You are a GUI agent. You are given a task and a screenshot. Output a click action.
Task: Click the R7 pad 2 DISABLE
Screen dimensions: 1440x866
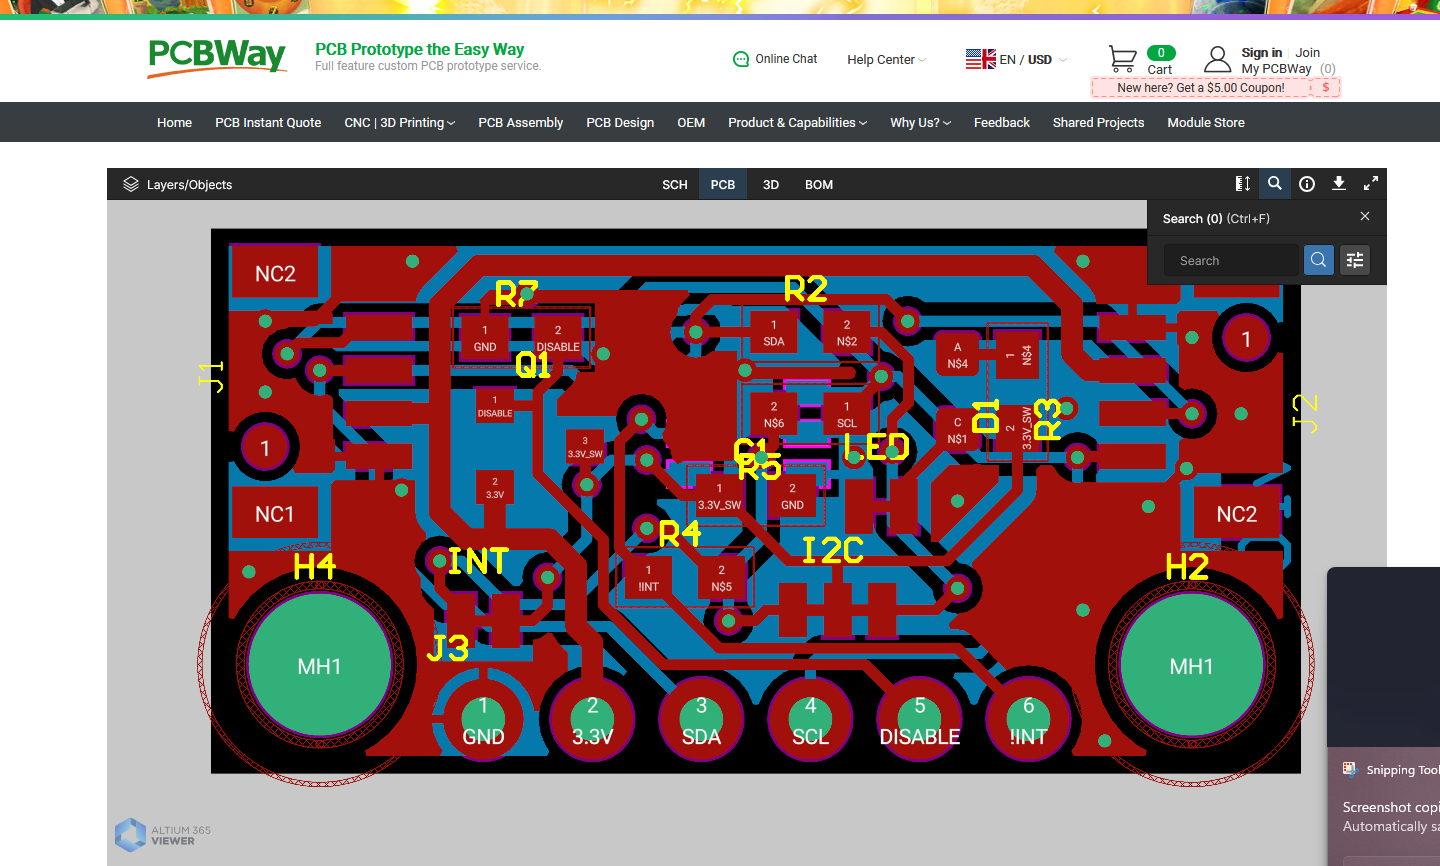tap(558, 339)
